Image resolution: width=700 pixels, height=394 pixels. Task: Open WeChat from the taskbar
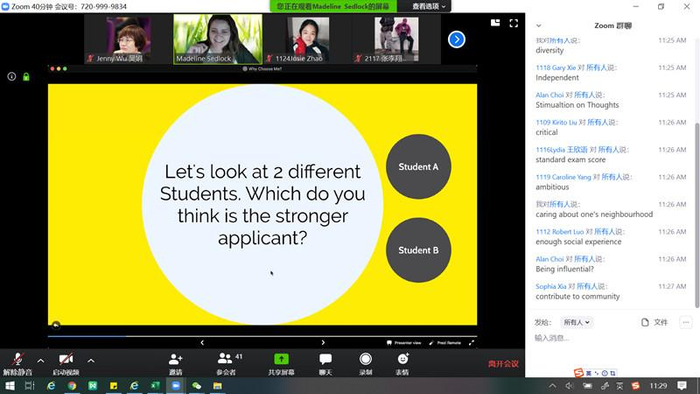coord(196,386)
